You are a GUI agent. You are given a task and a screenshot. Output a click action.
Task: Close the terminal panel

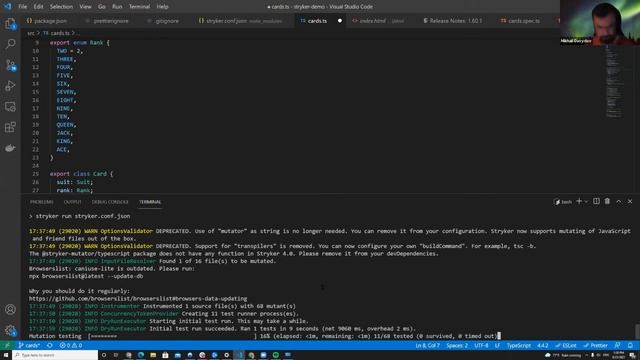tap(630, 201)
